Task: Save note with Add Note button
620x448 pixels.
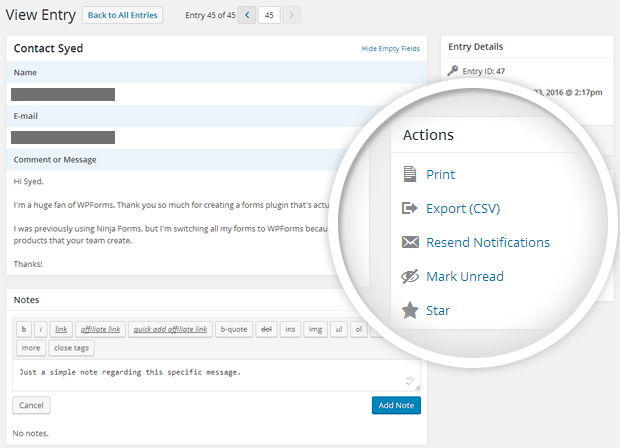Action: coord(396,405)
